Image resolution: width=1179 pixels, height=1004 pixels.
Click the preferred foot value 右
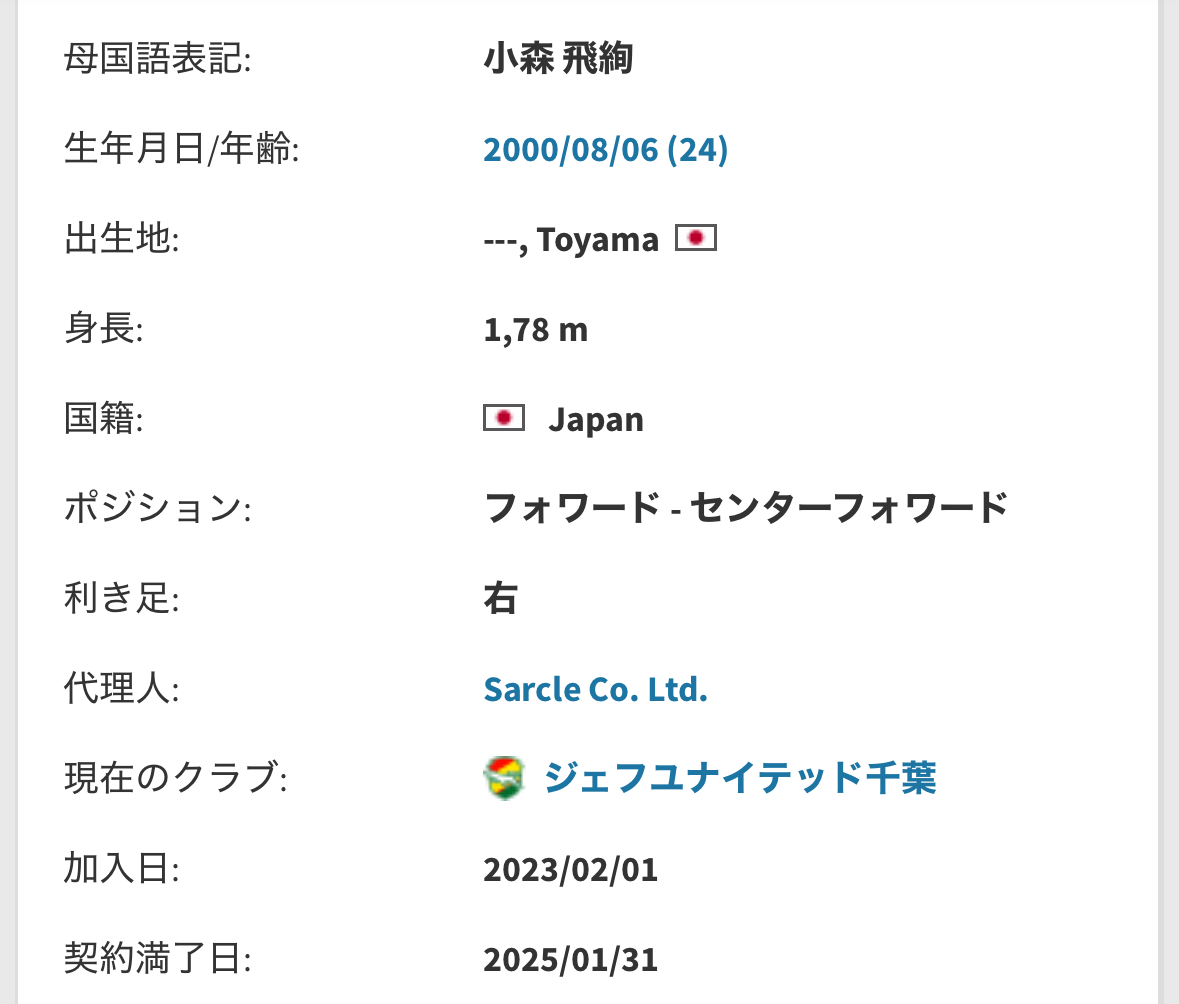[x=500, y=598]
